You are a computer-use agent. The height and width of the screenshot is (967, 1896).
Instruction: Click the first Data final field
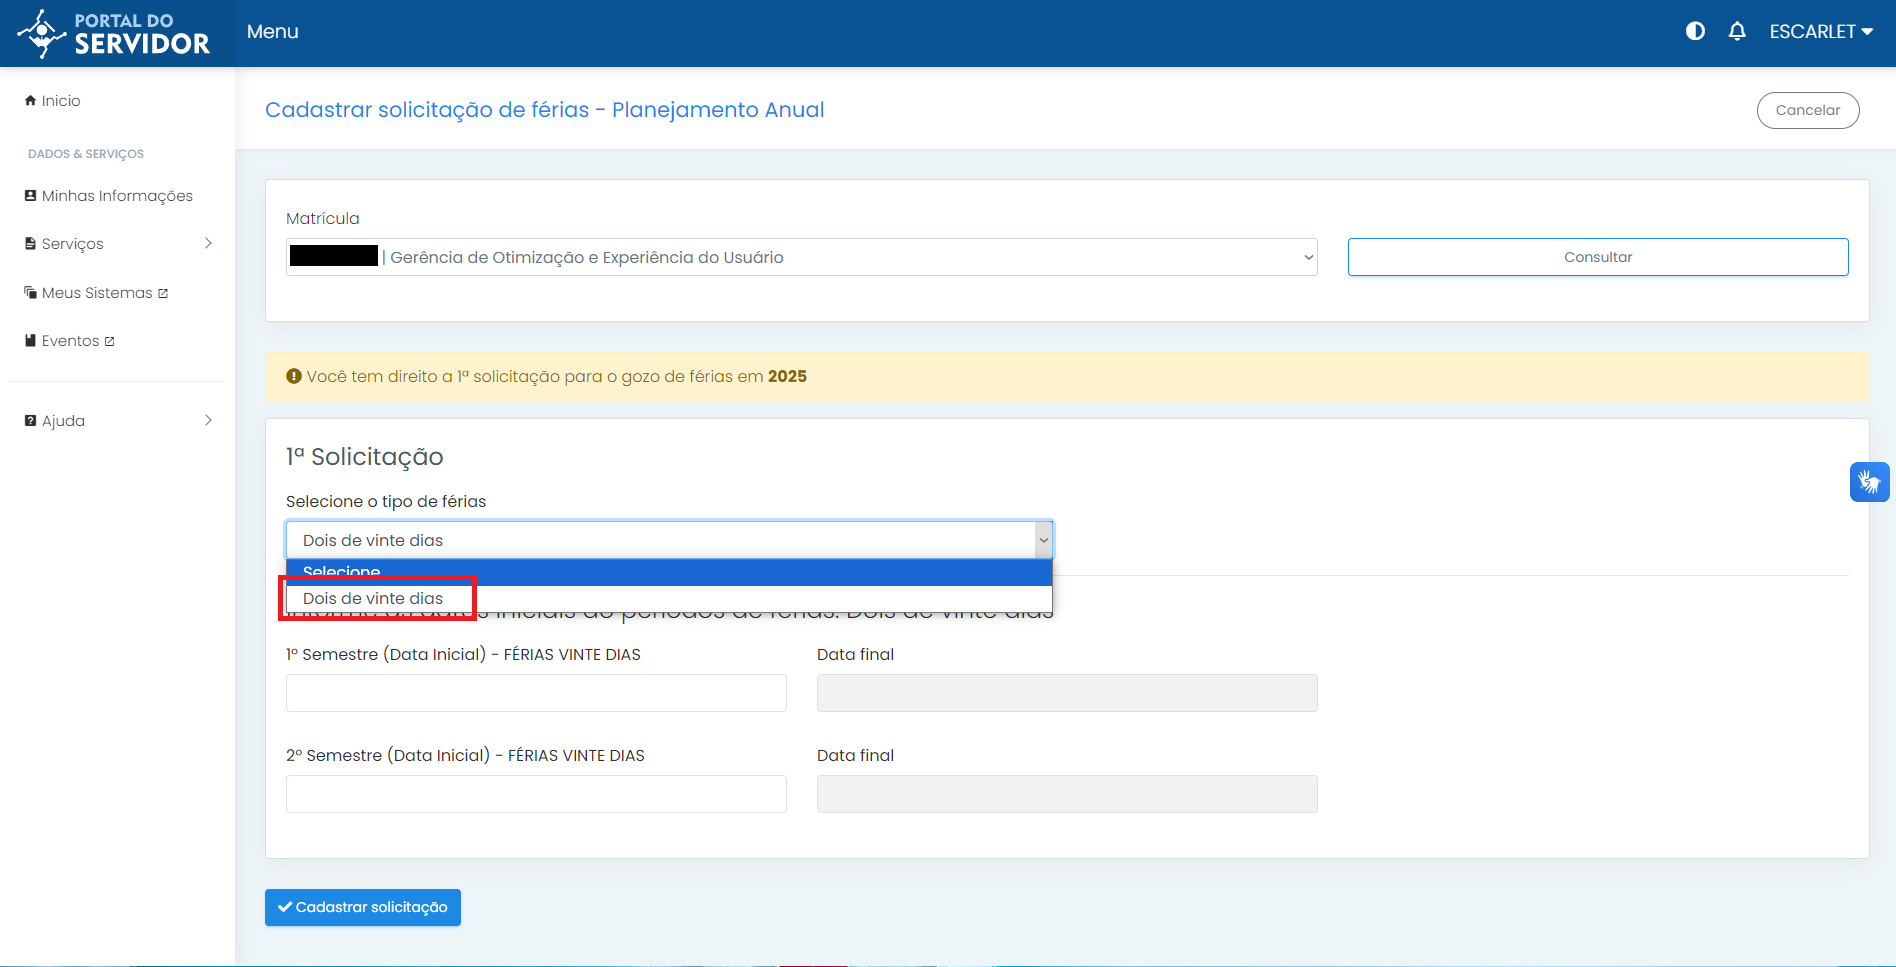(x=1067, y=693)
